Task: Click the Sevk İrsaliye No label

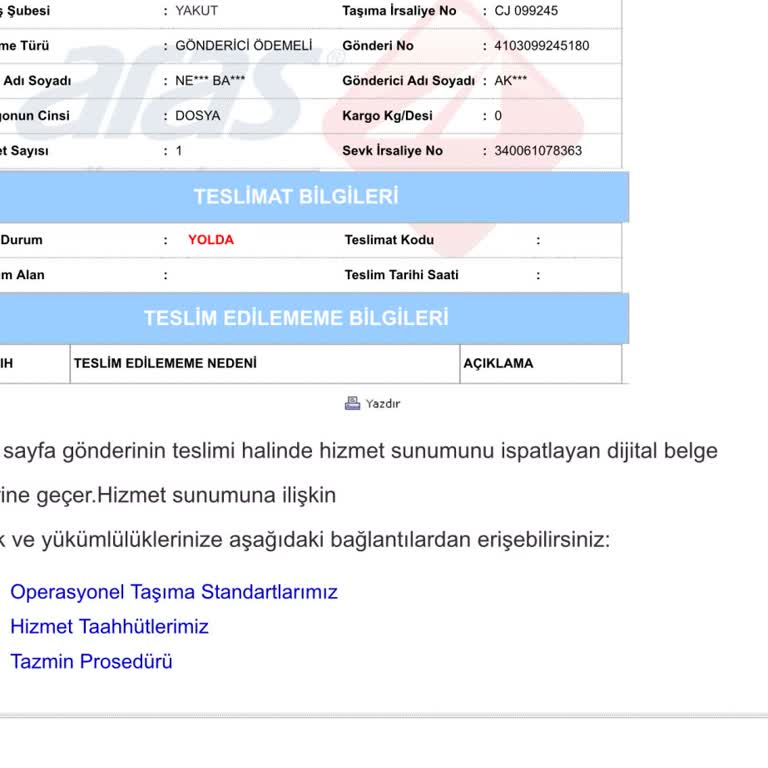Action: [392, 150]
